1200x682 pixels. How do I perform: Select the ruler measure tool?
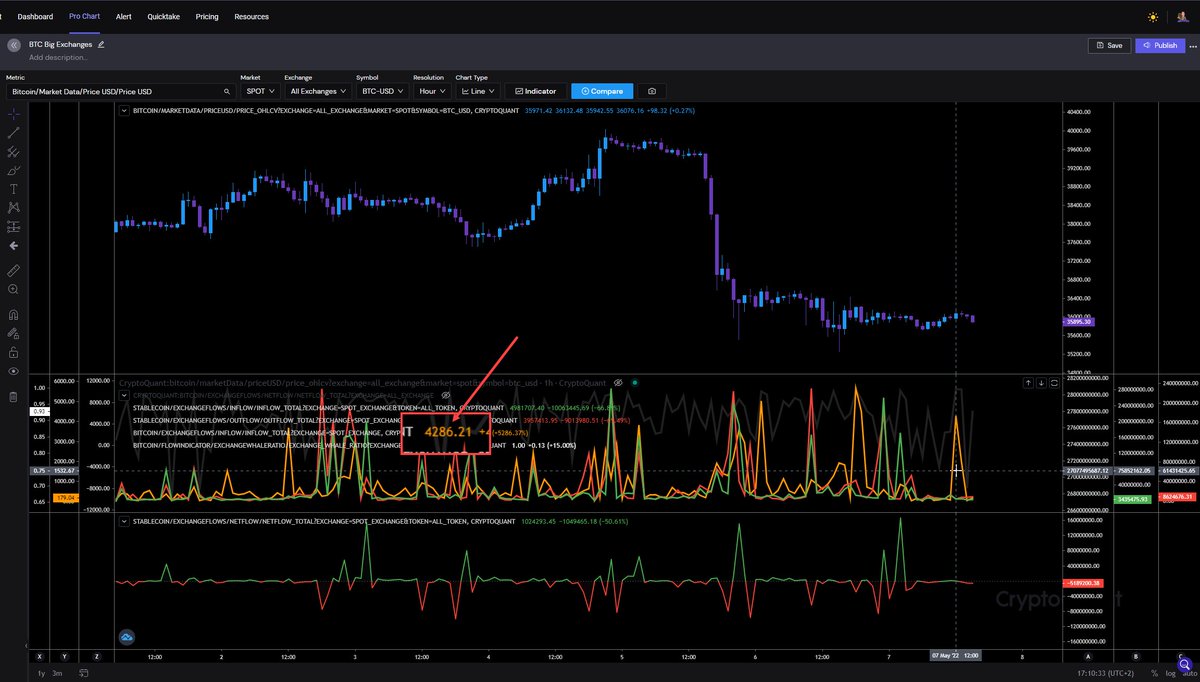click(14, 270)
